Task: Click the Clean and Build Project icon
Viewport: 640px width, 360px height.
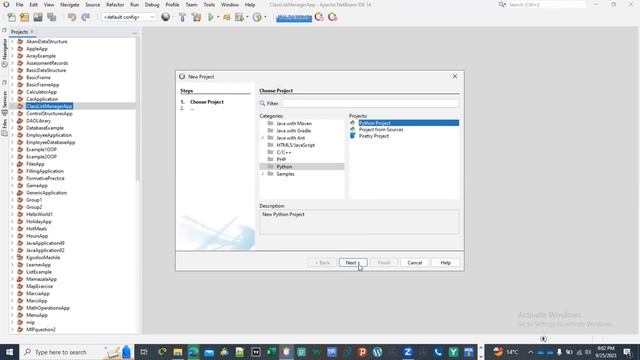Action: (x=196, y=17)
